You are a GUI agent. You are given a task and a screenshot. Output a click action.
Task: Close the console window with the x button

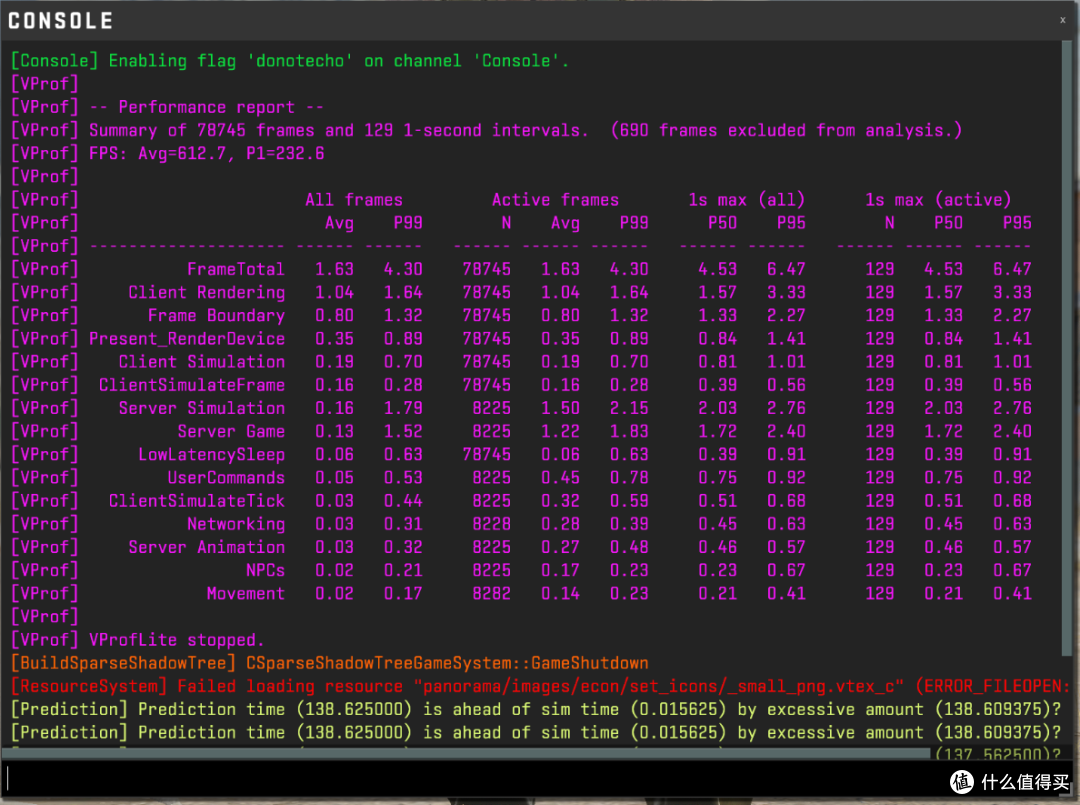pos(1062,20)
